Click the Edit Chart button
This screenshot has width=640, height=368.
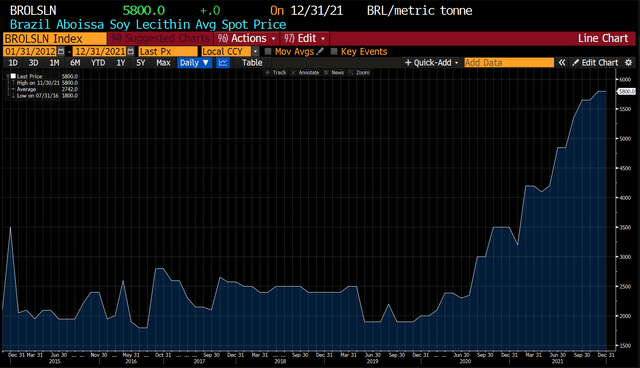click(596, 62)
